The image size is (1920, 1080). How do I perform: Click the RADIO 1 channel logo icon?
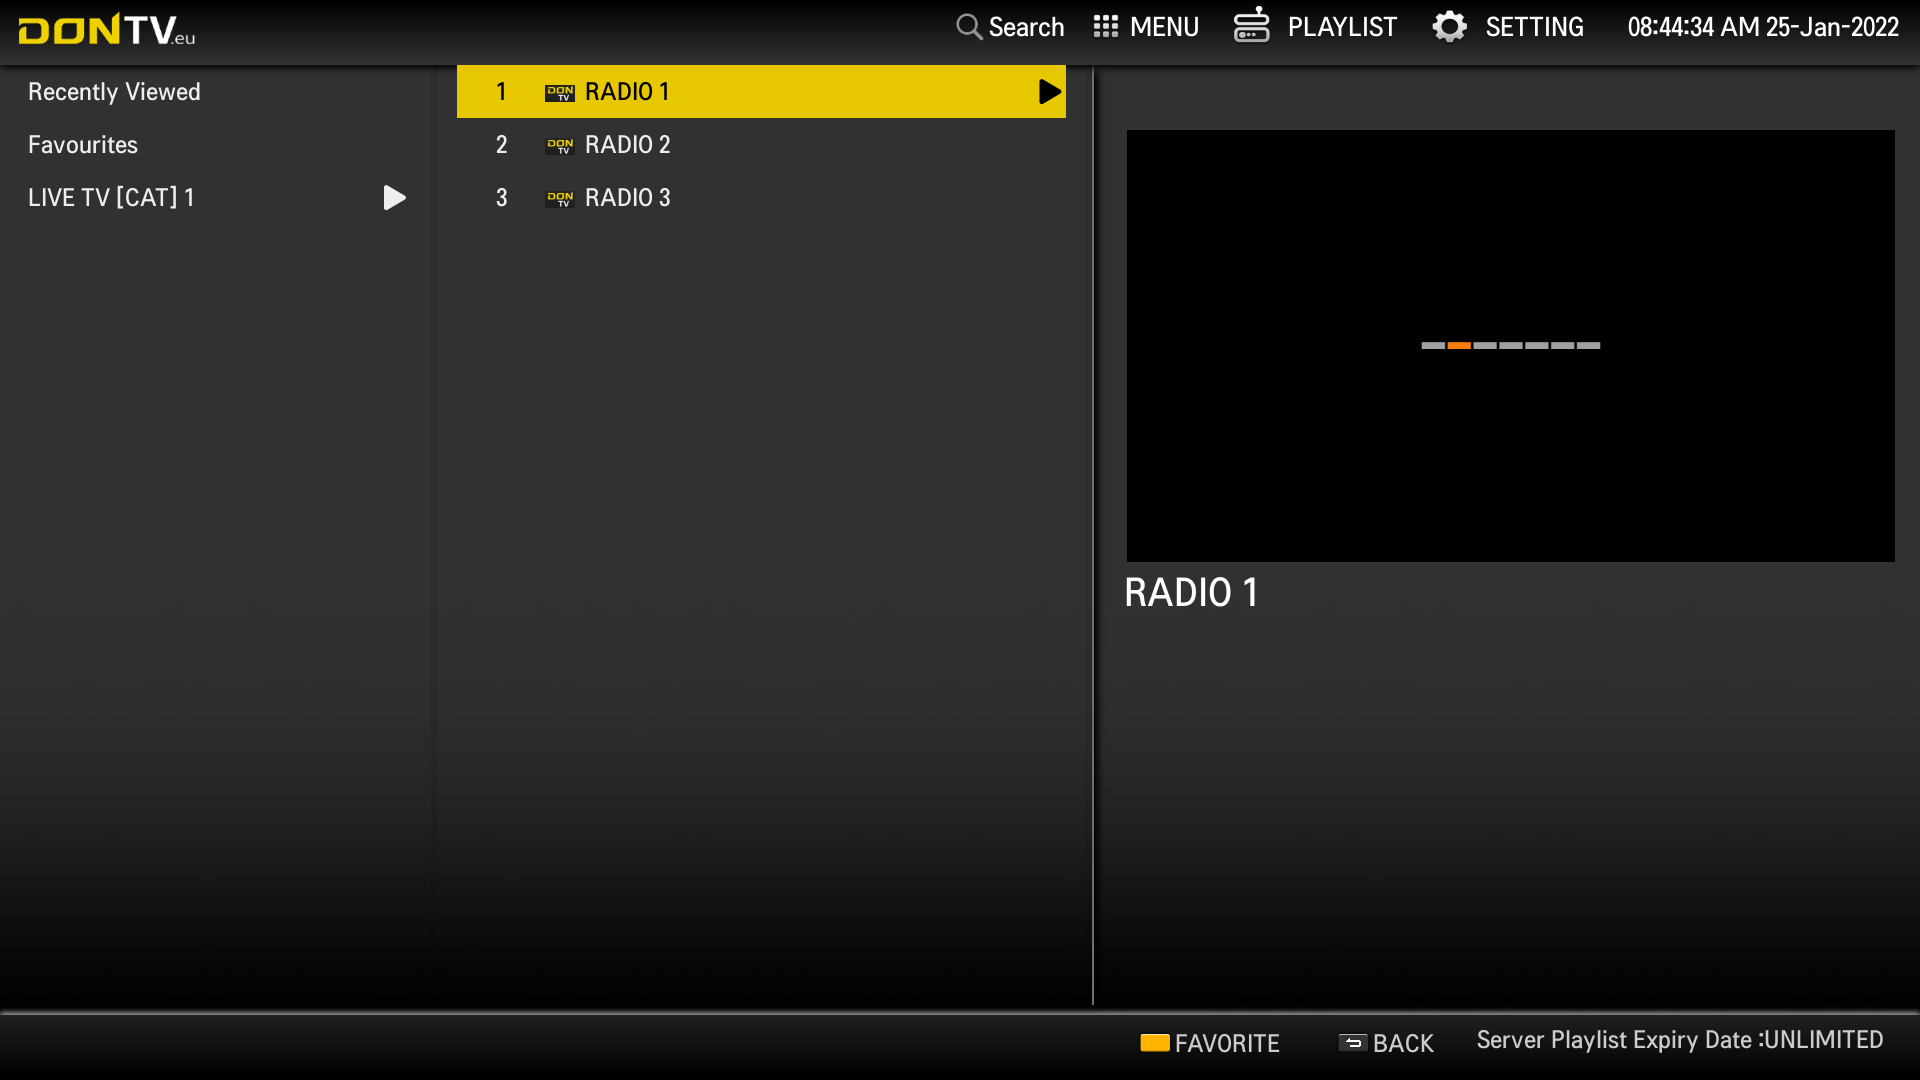coord(559,93)
